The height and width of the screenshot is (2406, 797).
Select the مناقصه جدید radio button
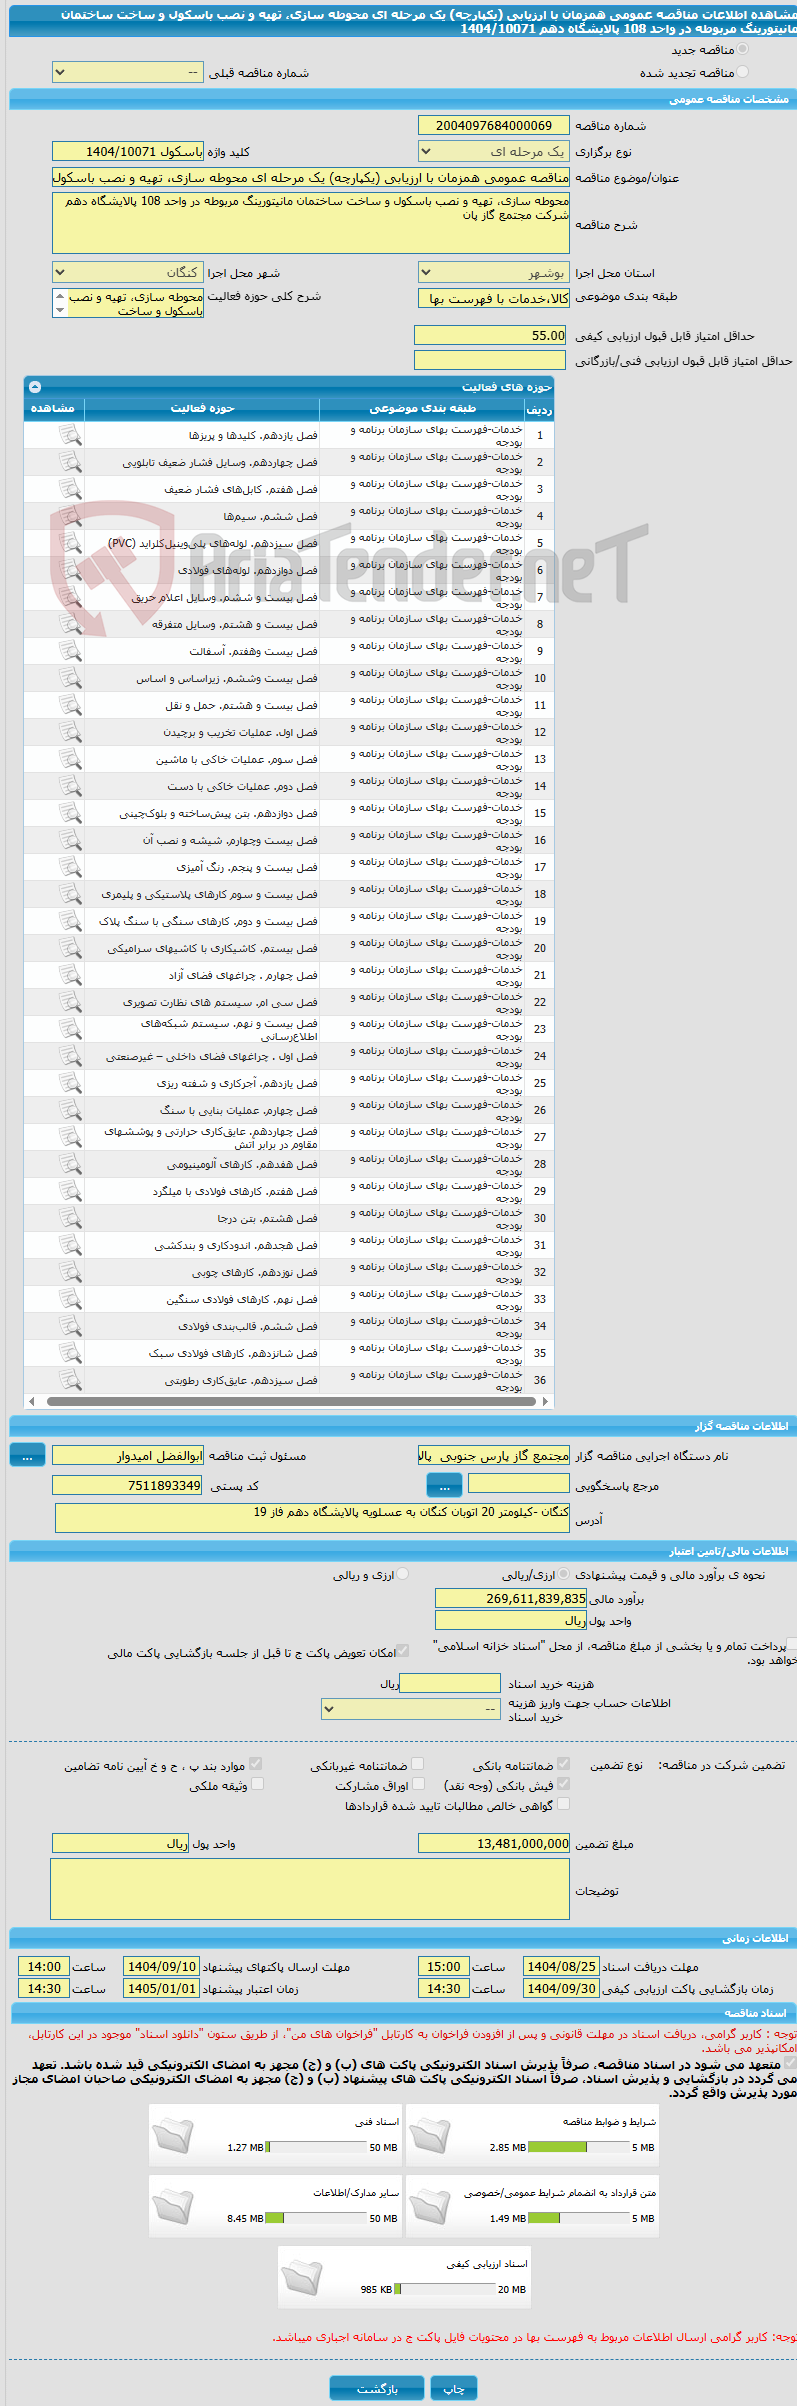(x=742, y=49)
